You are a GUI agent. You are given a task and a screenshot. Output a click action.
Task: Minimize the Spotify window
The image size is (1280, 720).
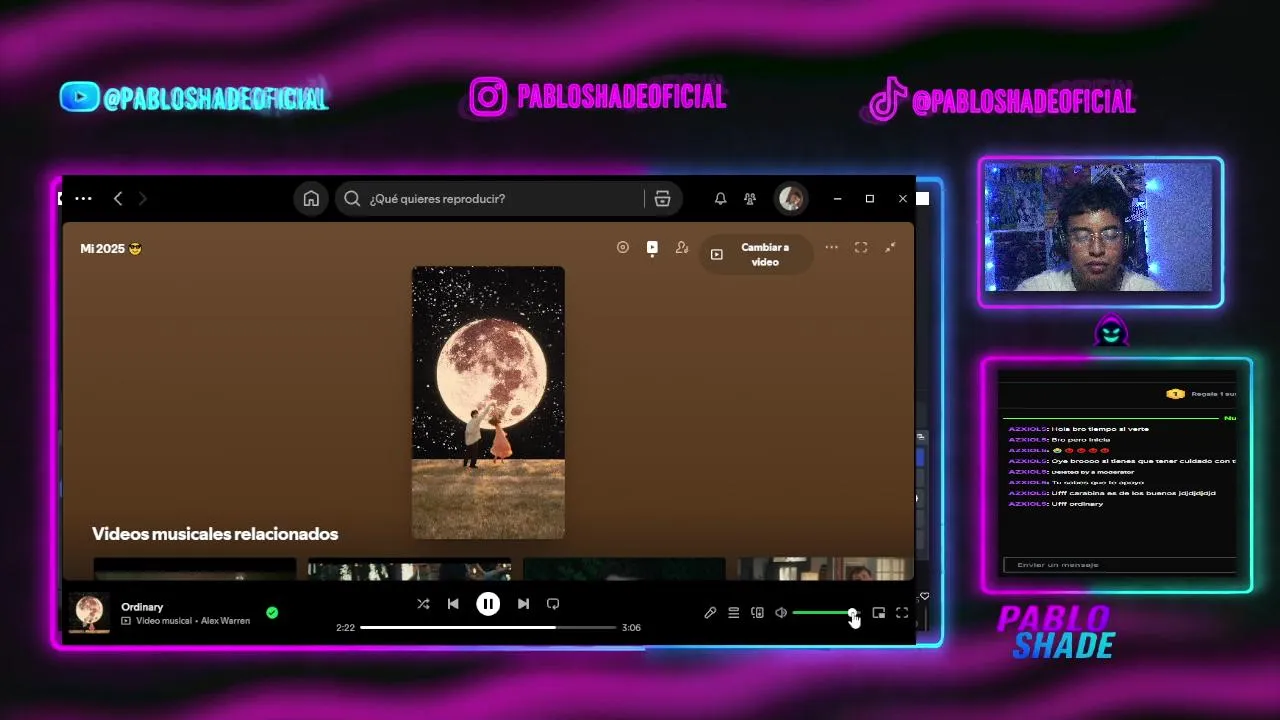coord(838,199)
